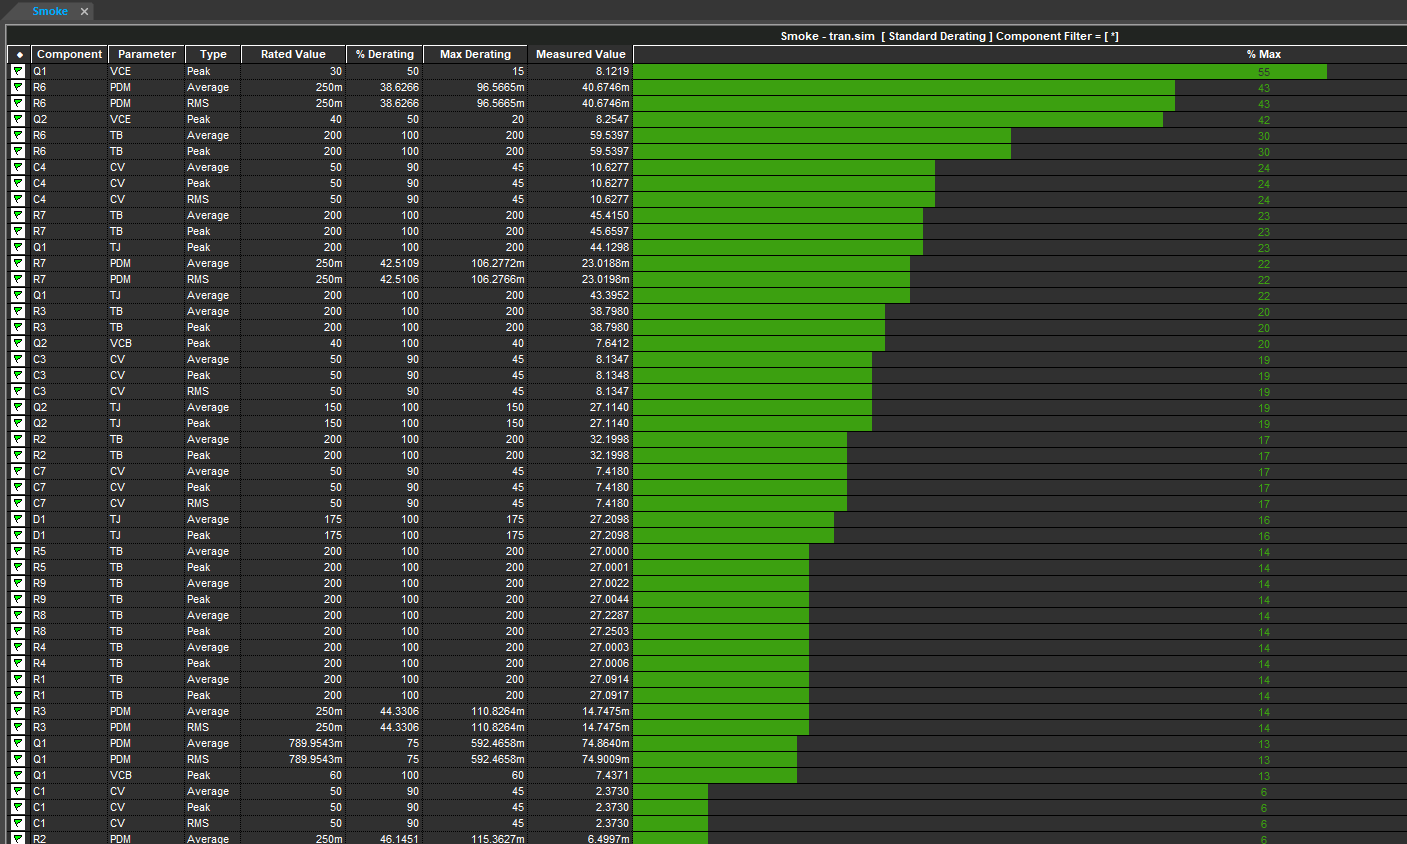Select the flag icon for R6 PDM RMS row
Image resolution: width=1407 pixels, height=844 pixels.
(18, 103)
